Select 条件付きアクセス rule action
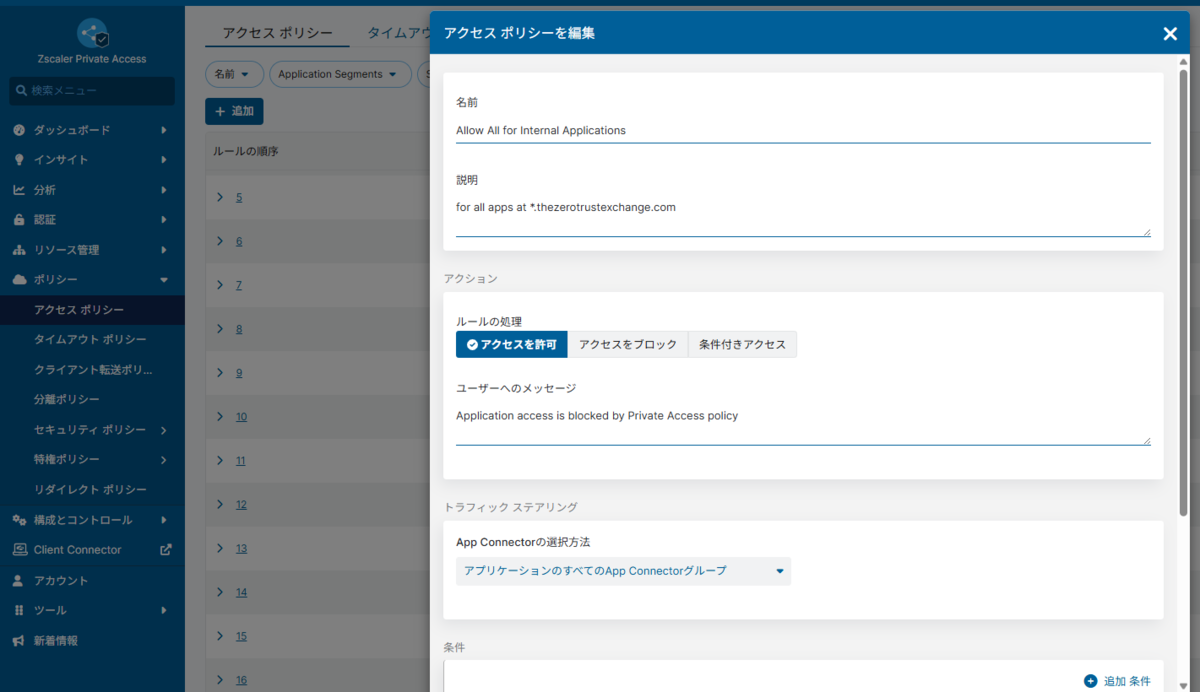The width and height of the screenshot is (1200, 692). 742,345
